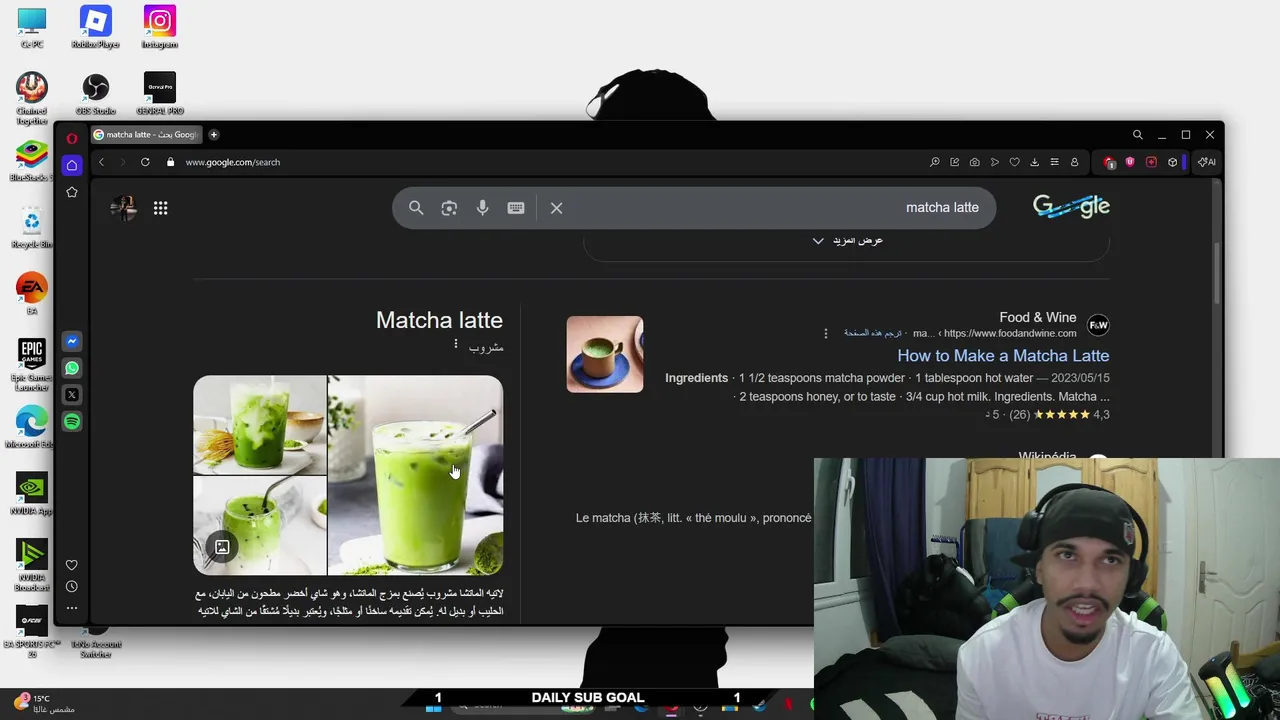Open Opera tab search magnifier

pyautogui.click(x=1137, y=135)
